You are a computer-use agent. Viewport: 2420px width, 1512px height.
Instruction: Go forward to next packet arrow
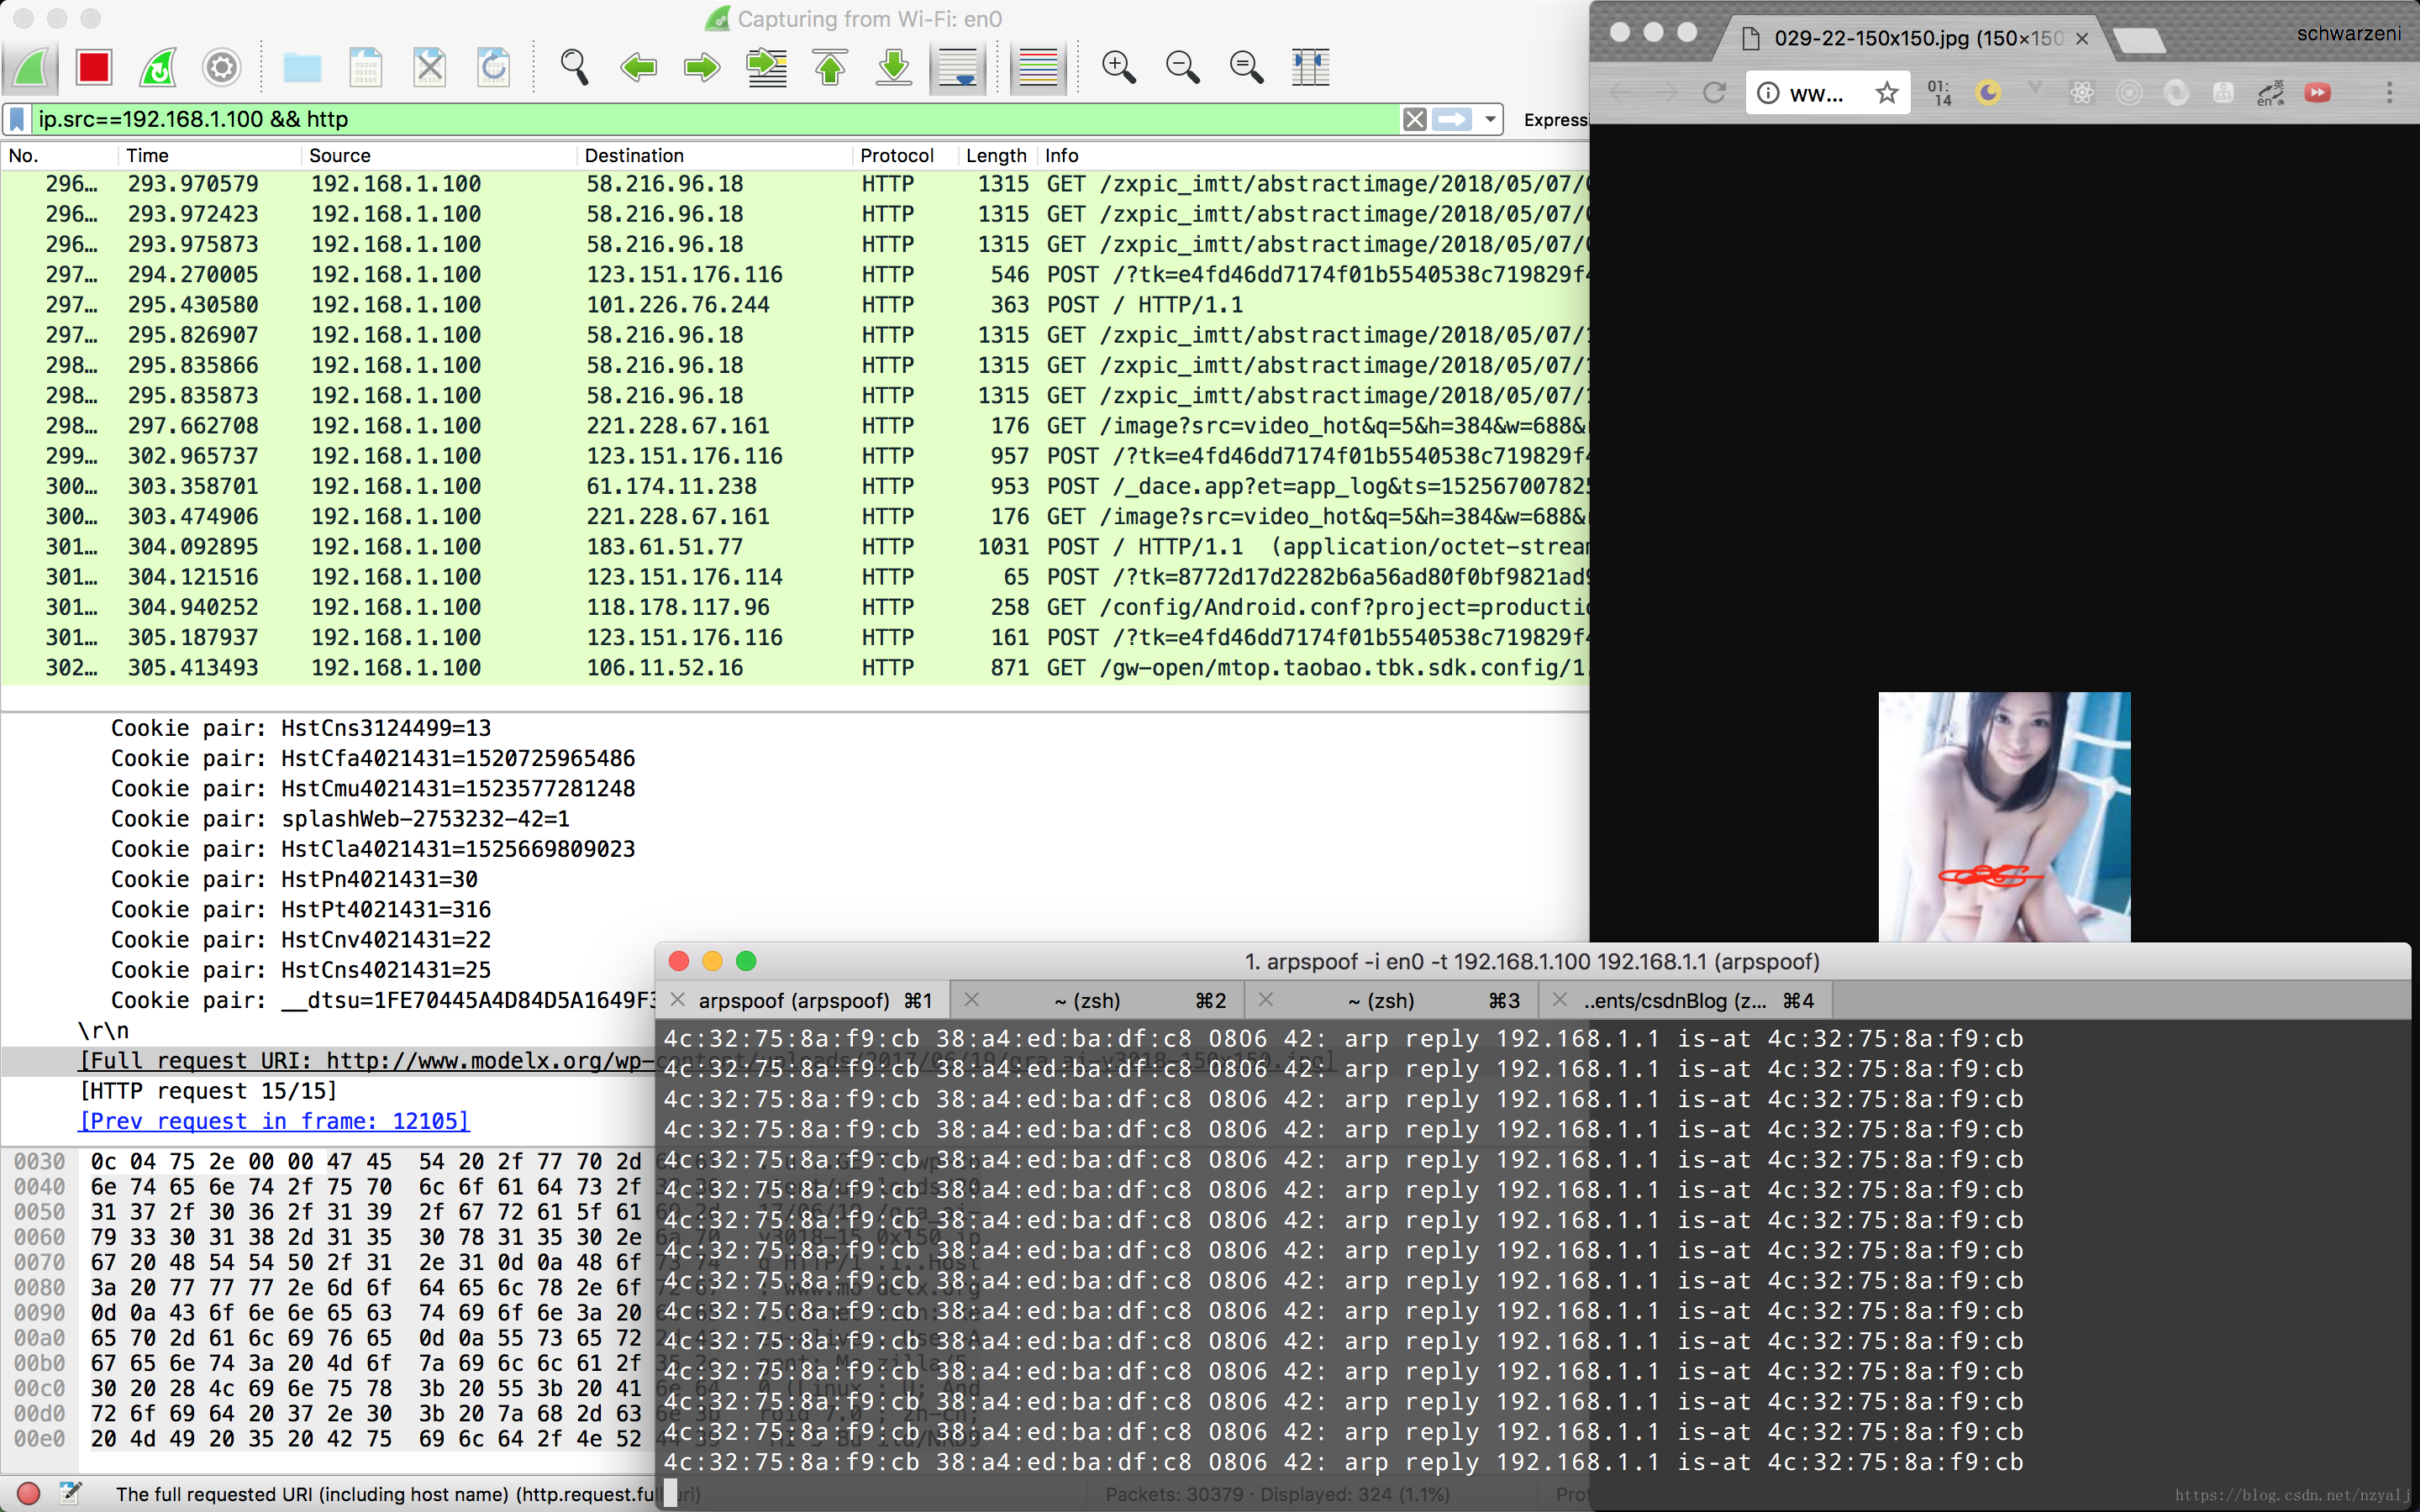point(702,67)
